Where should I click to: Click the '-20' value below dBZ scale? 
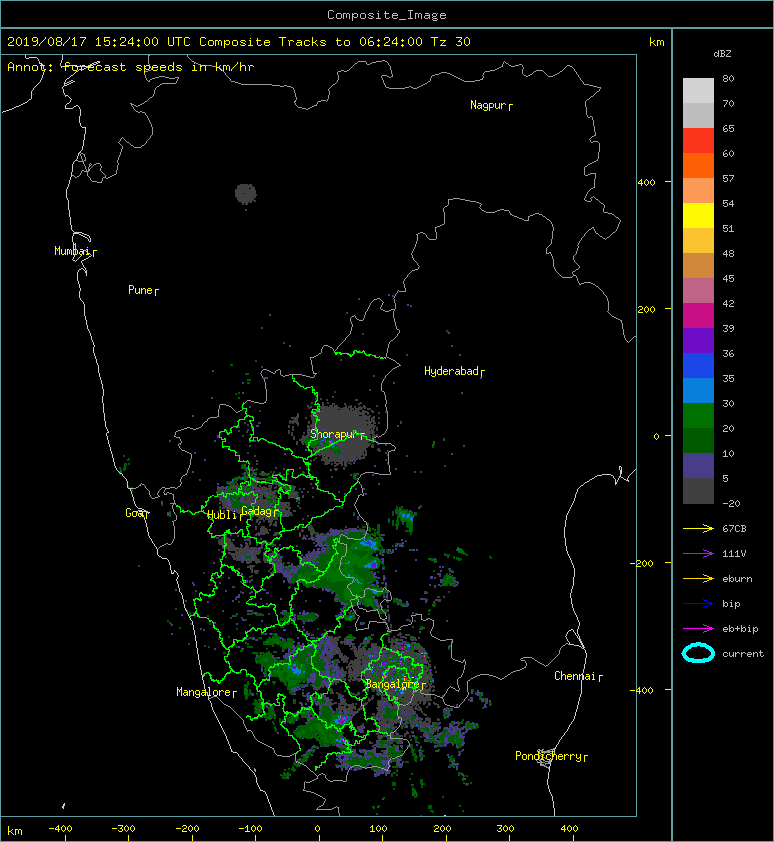click(731, 504)
